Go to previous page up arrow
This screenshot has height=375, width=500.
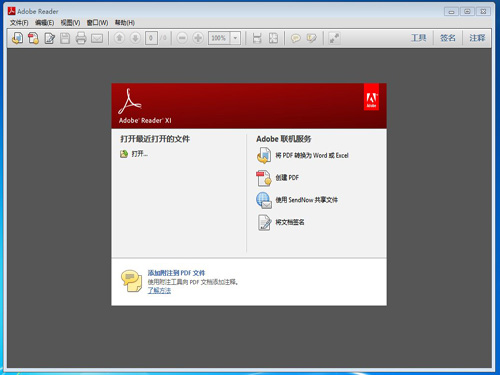(119, 38)
